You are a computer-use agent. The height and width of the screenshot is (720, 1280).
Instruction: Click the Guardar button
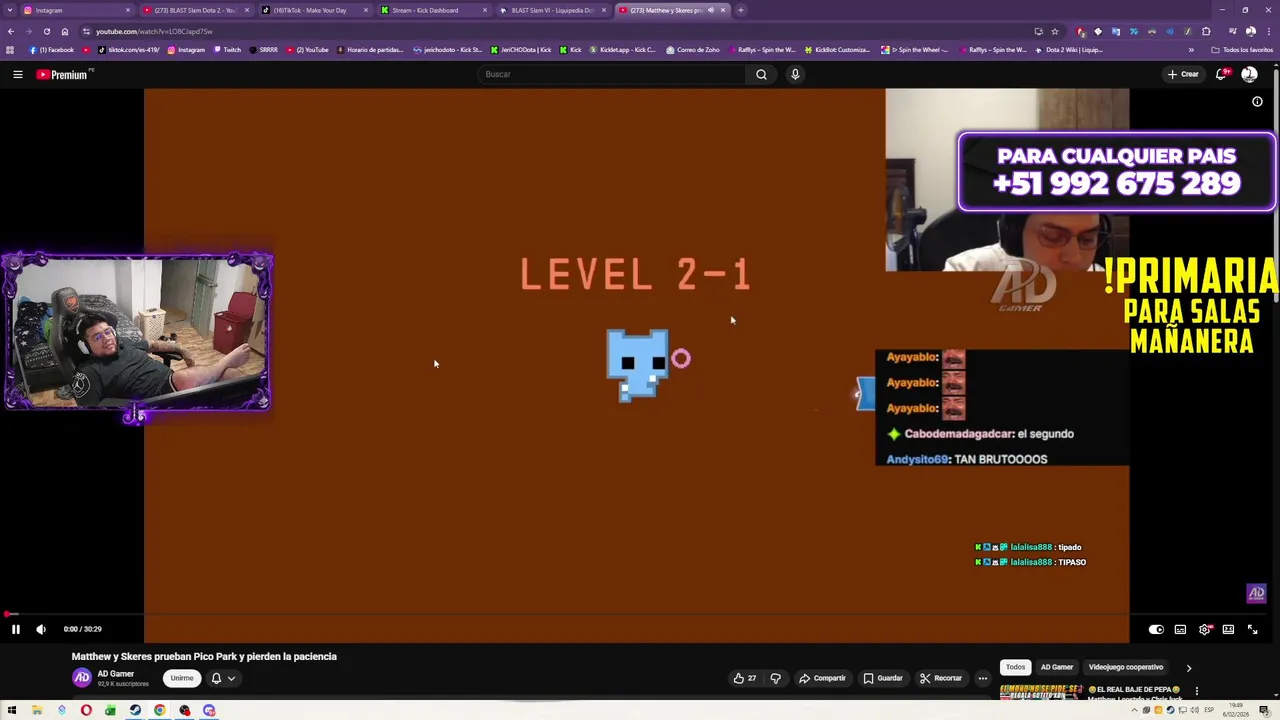(x=883, y=678)
